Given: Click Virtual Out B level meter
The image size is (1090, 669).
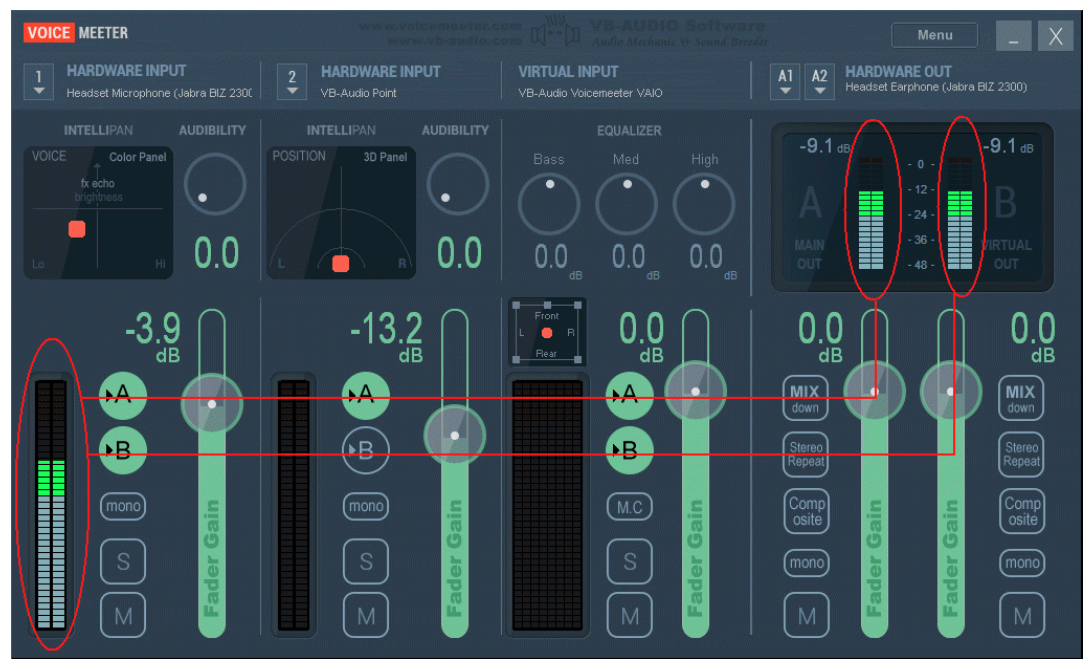Looking at the screenshot, I should coord(960,213).
